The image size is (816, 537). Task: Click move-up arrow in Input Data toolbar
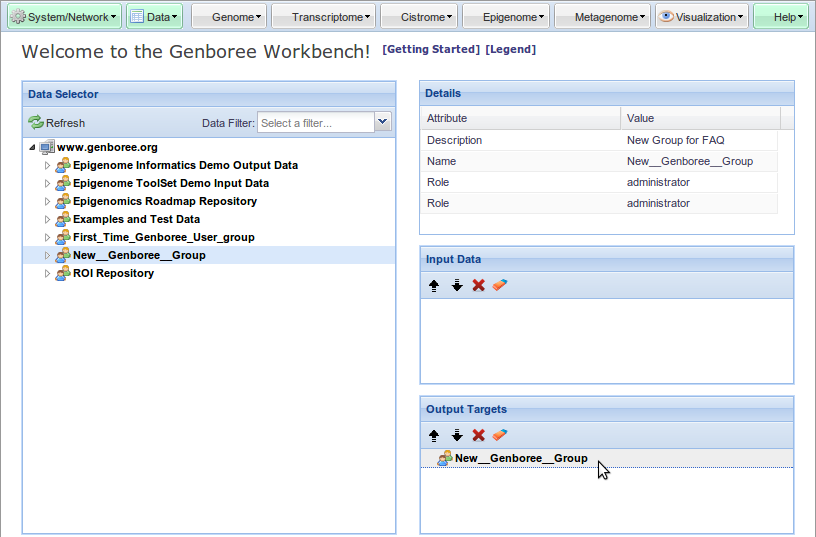click(x=434, y=285)
